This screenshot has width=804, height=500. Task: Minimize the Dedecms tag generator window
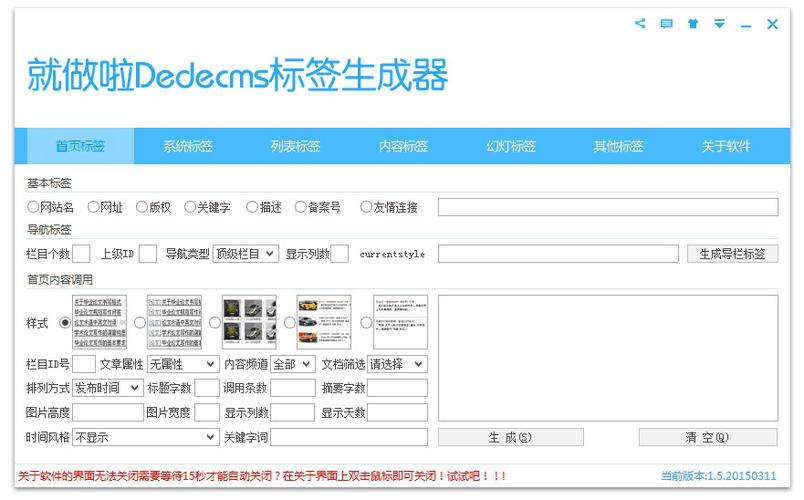coord(746,24)
